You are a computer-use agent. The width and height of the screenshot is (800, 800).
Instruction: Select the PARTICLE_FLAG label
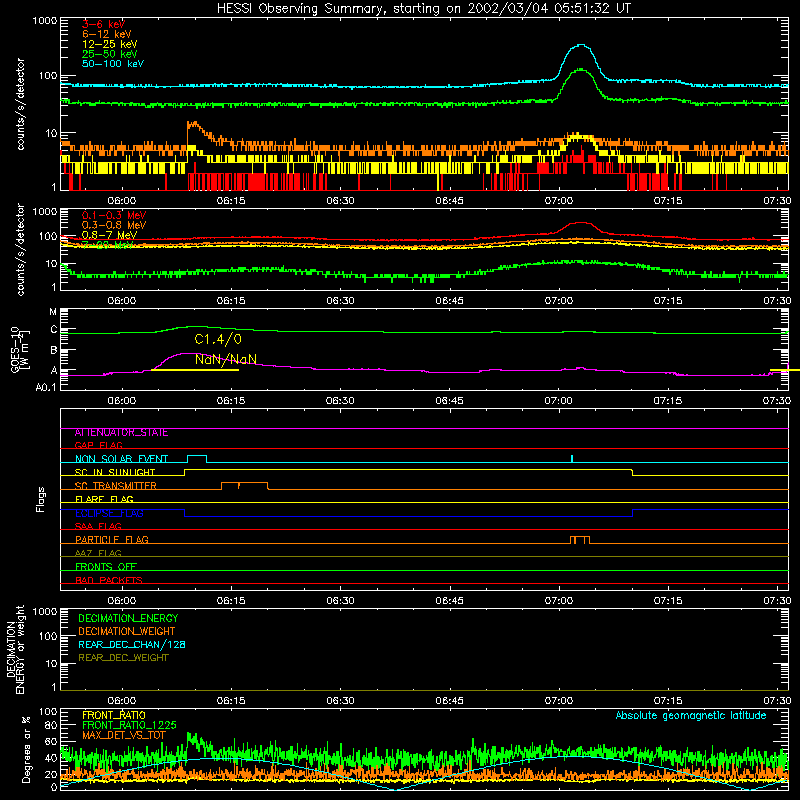point(112,540)
